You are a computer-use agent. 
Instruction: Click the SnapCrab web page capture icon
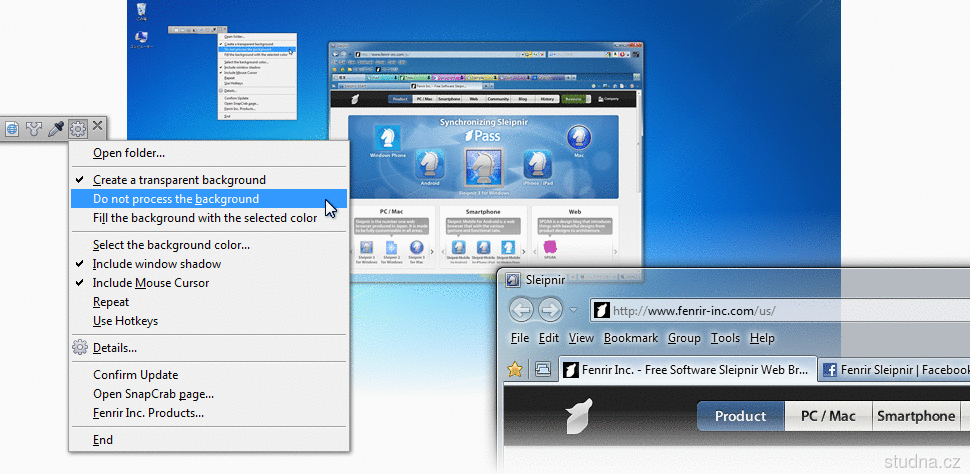[13, 128]
